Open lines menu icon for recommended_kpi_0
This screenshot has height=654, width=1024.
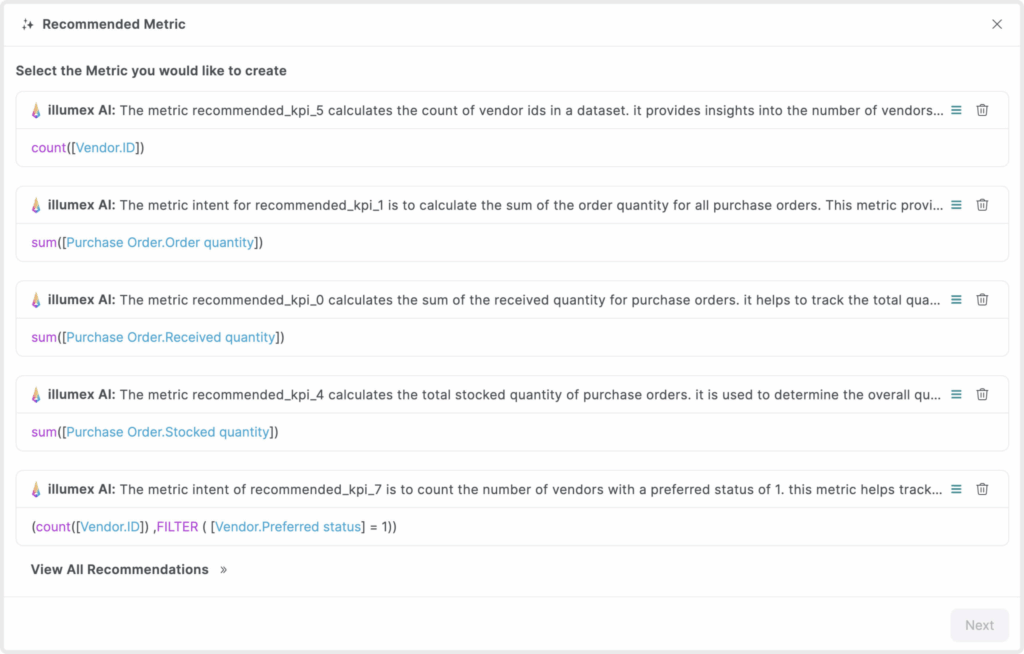[x=956, y=299]
